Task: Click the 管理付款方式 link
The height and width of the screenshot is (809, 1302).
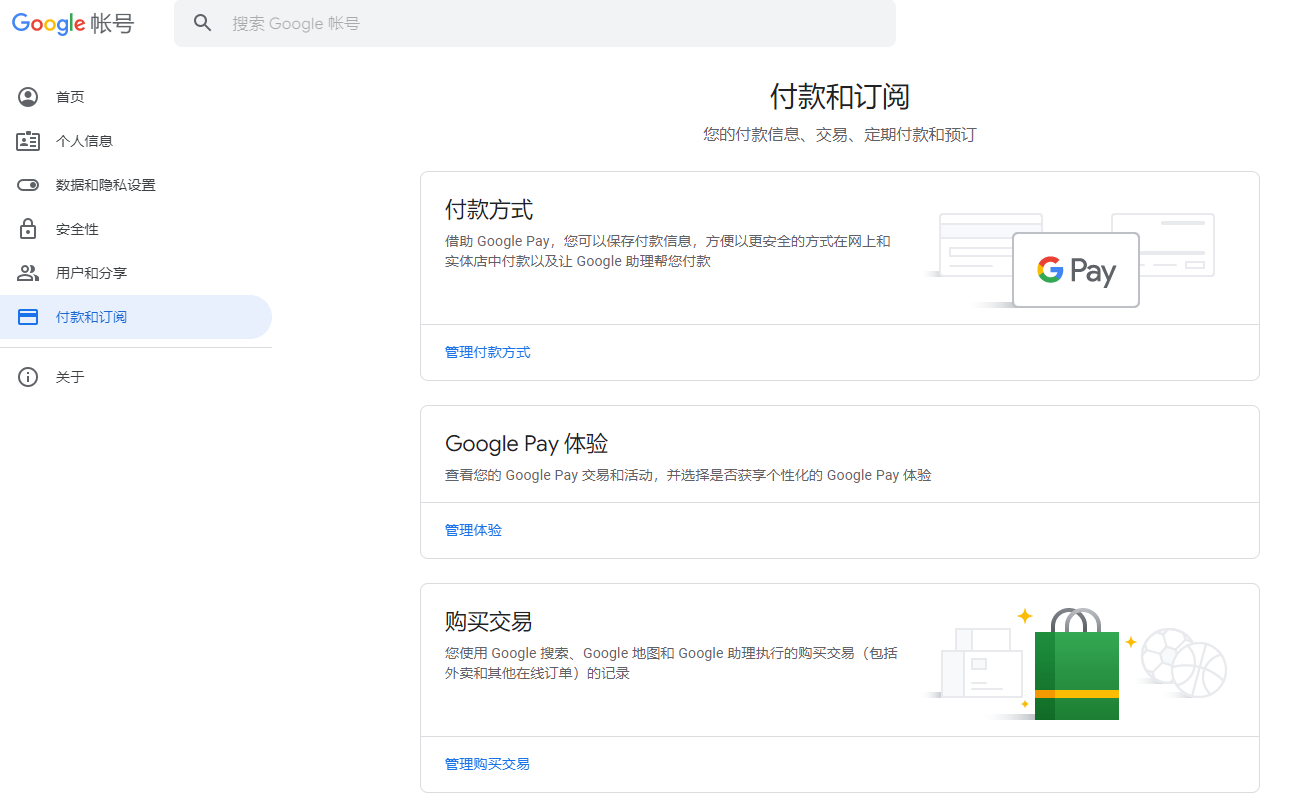Action: click(x=488, y=352)
